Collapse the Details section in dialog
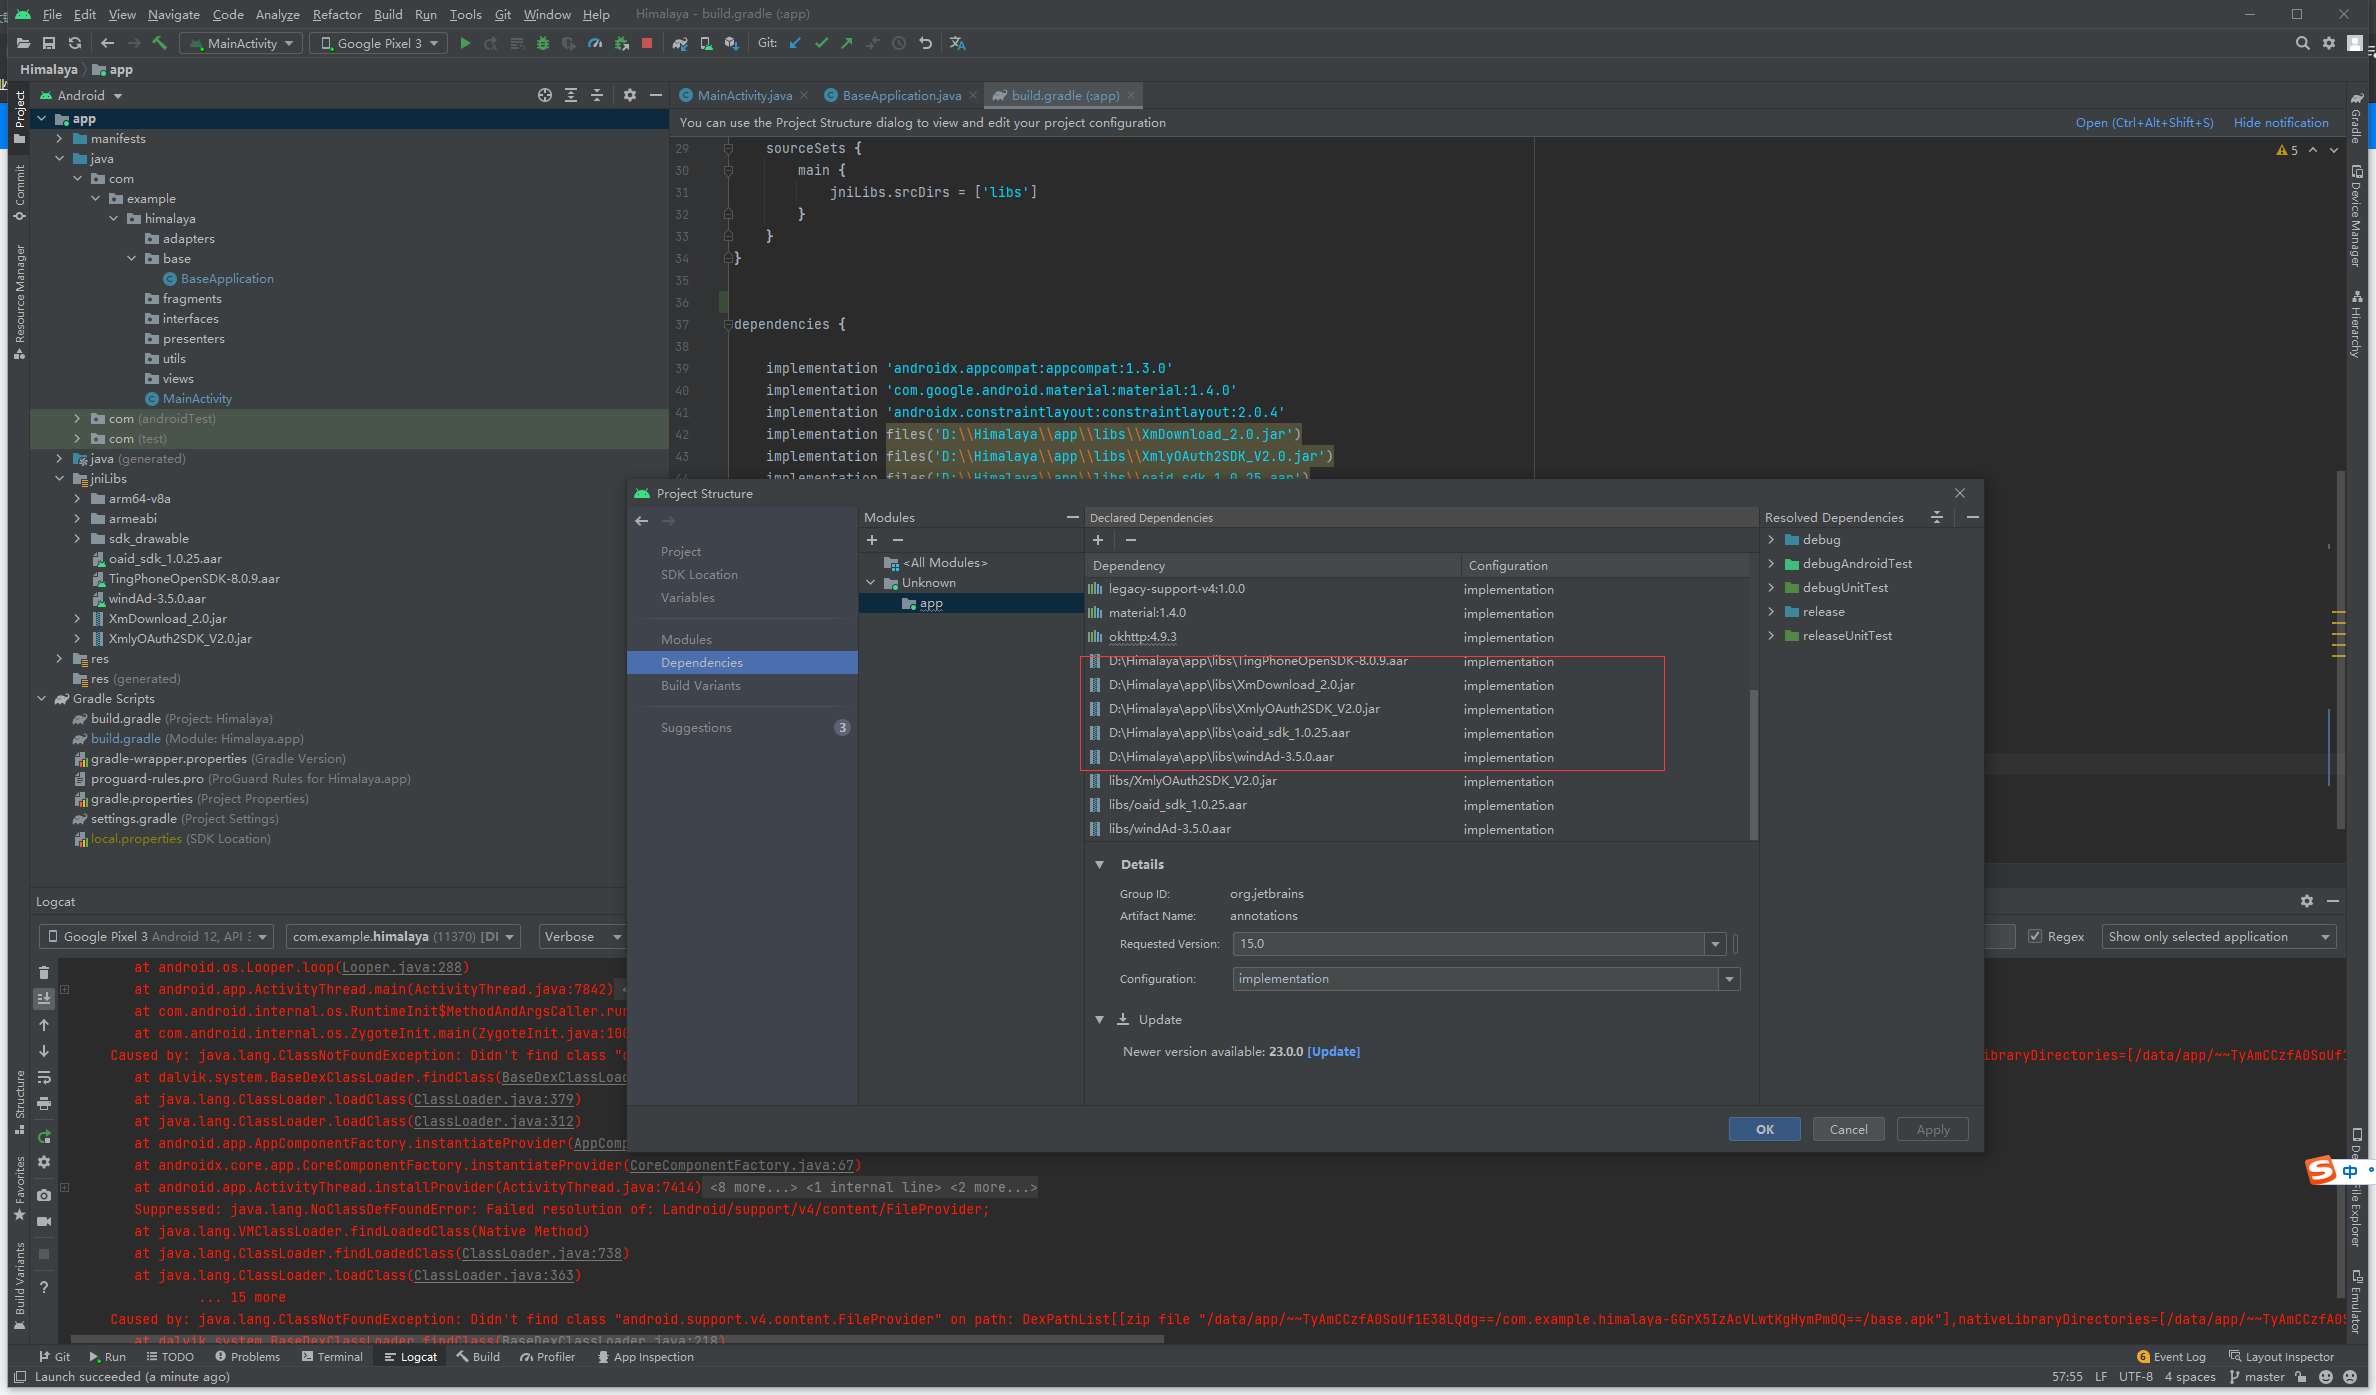The width and height of the screenshot is (2376, 1395). pos(1100,864)
